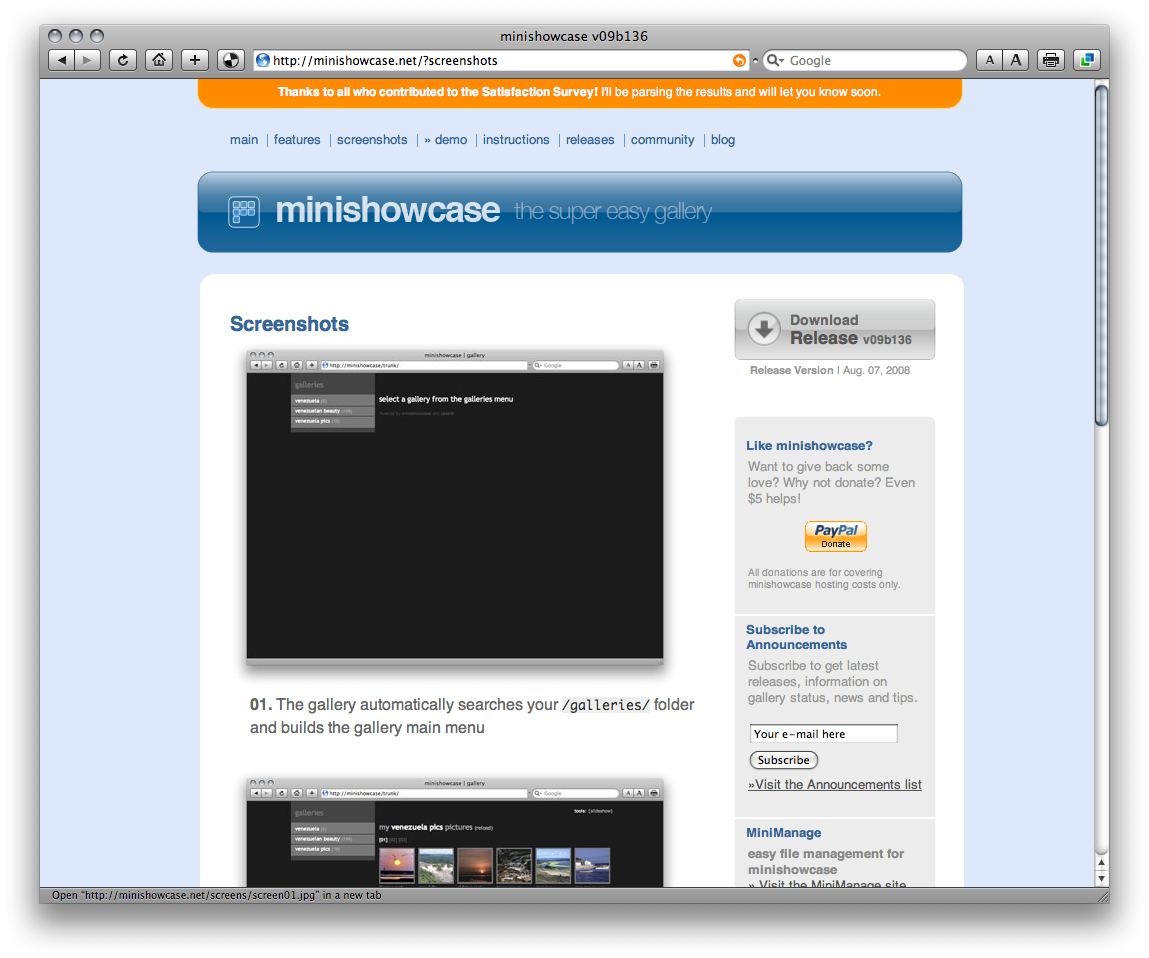Open the community navigation link
Viewport: 1149px width, 958px height.
662,139
